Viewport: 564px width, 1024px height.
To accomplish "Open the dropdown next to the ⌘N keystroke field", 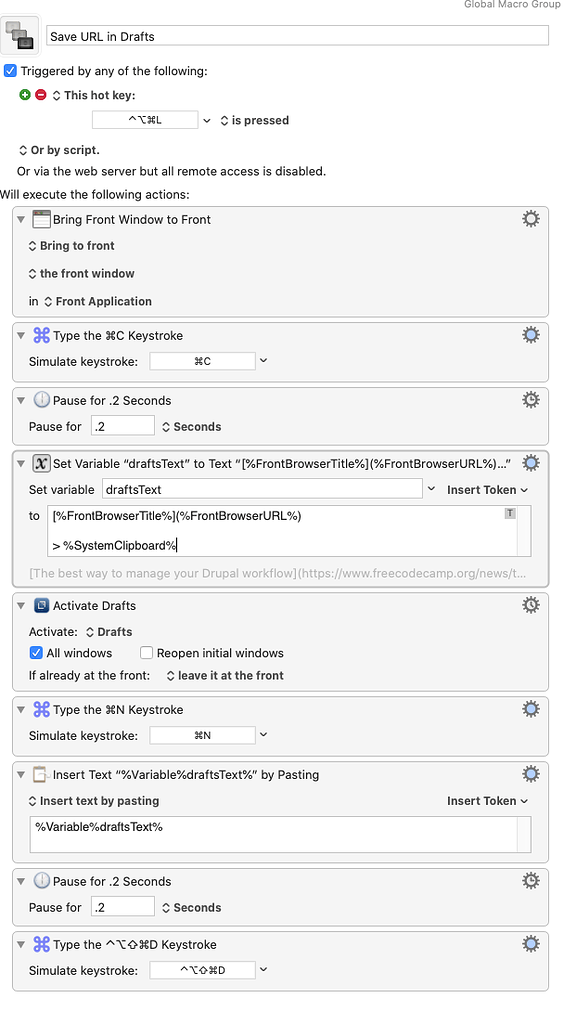I will [264, 735].
